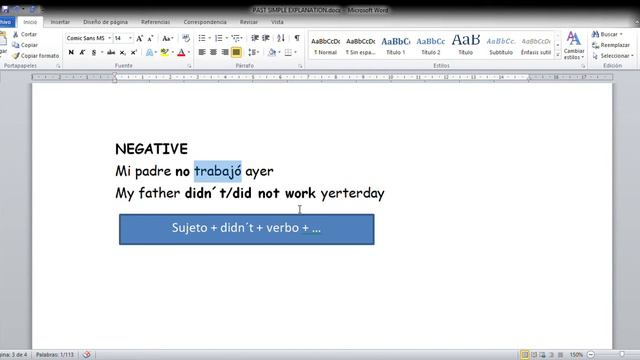
Task: Toggle italic (K) formatting
Action: [82, 52]
